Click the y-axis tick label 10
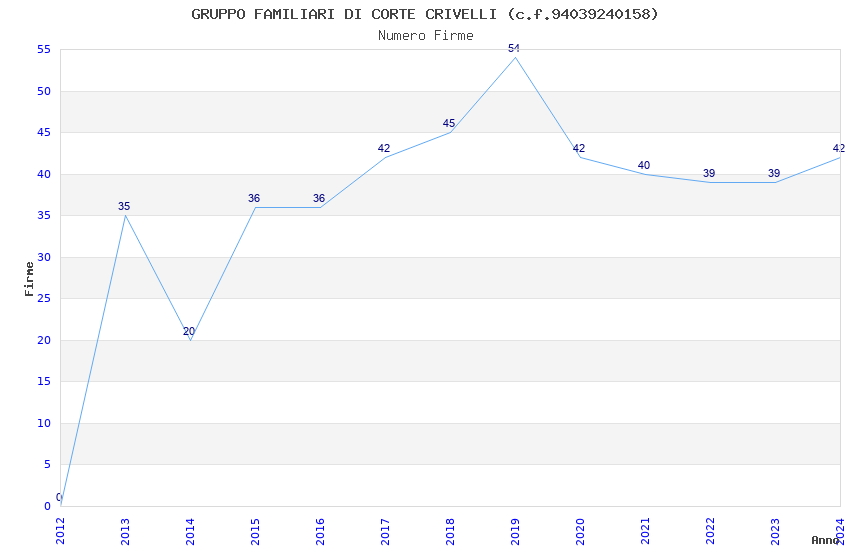This screenshot has width=850, height=550. coord(44,423)
